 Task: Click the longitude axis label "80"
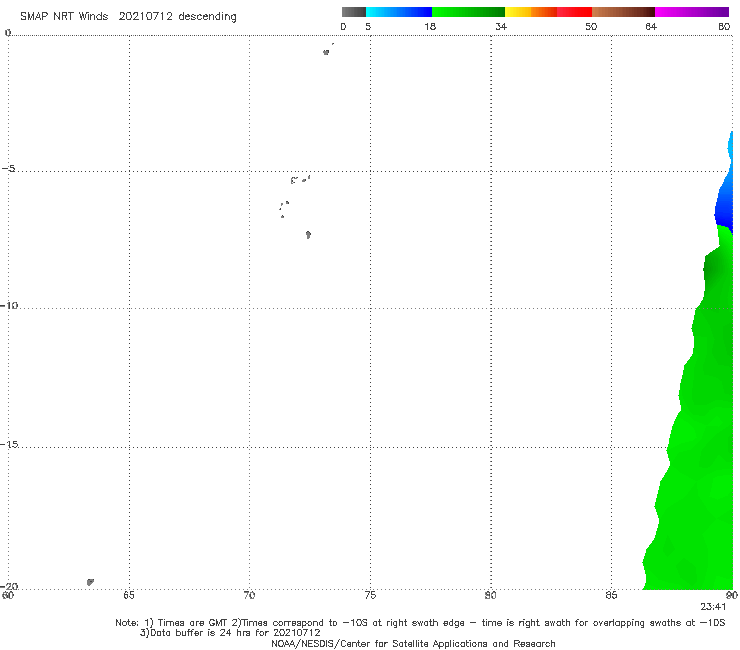(490, 595)
